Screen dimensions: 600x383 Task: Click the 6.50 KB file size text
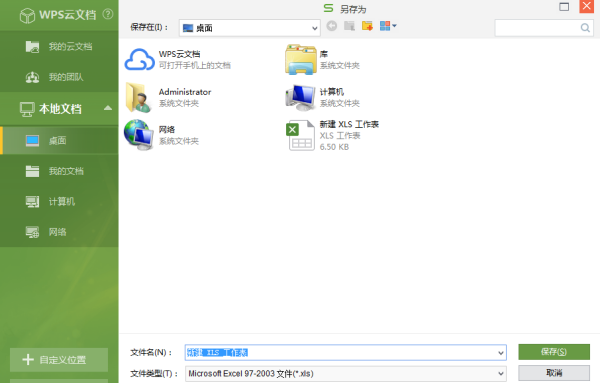pyautogui.click(x=334, y=147)
